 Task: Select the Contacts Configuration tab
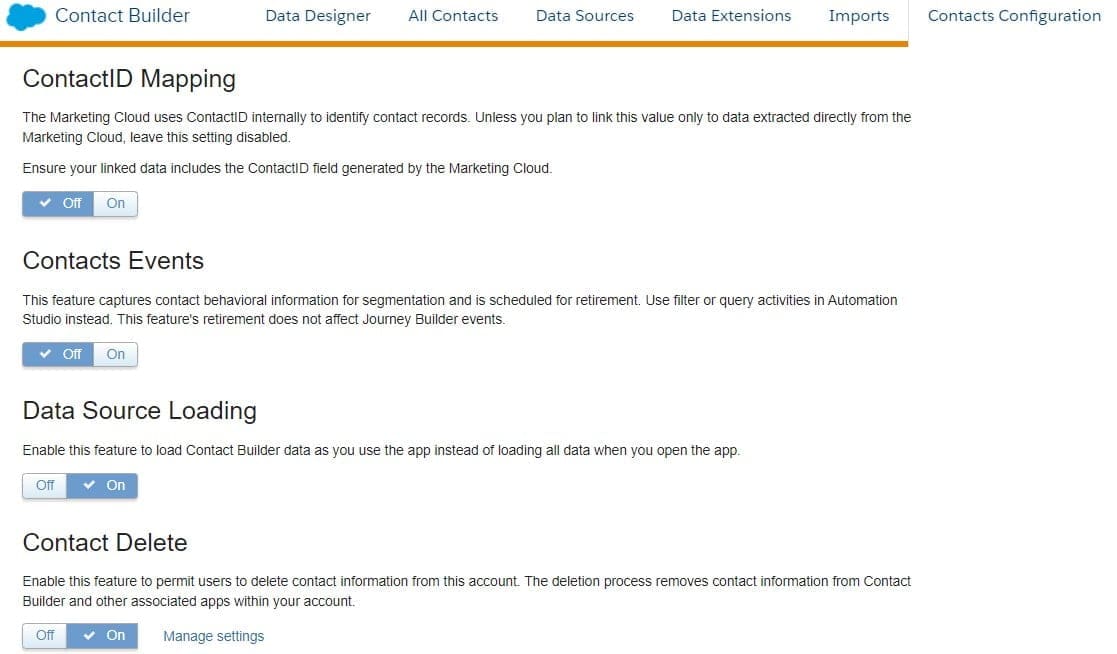[1014, 16]
